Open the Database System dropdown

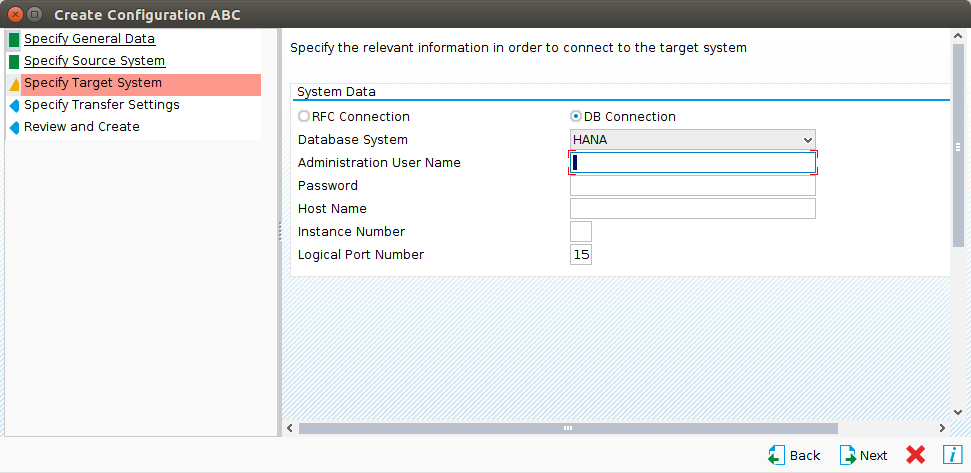pos(692,140)
